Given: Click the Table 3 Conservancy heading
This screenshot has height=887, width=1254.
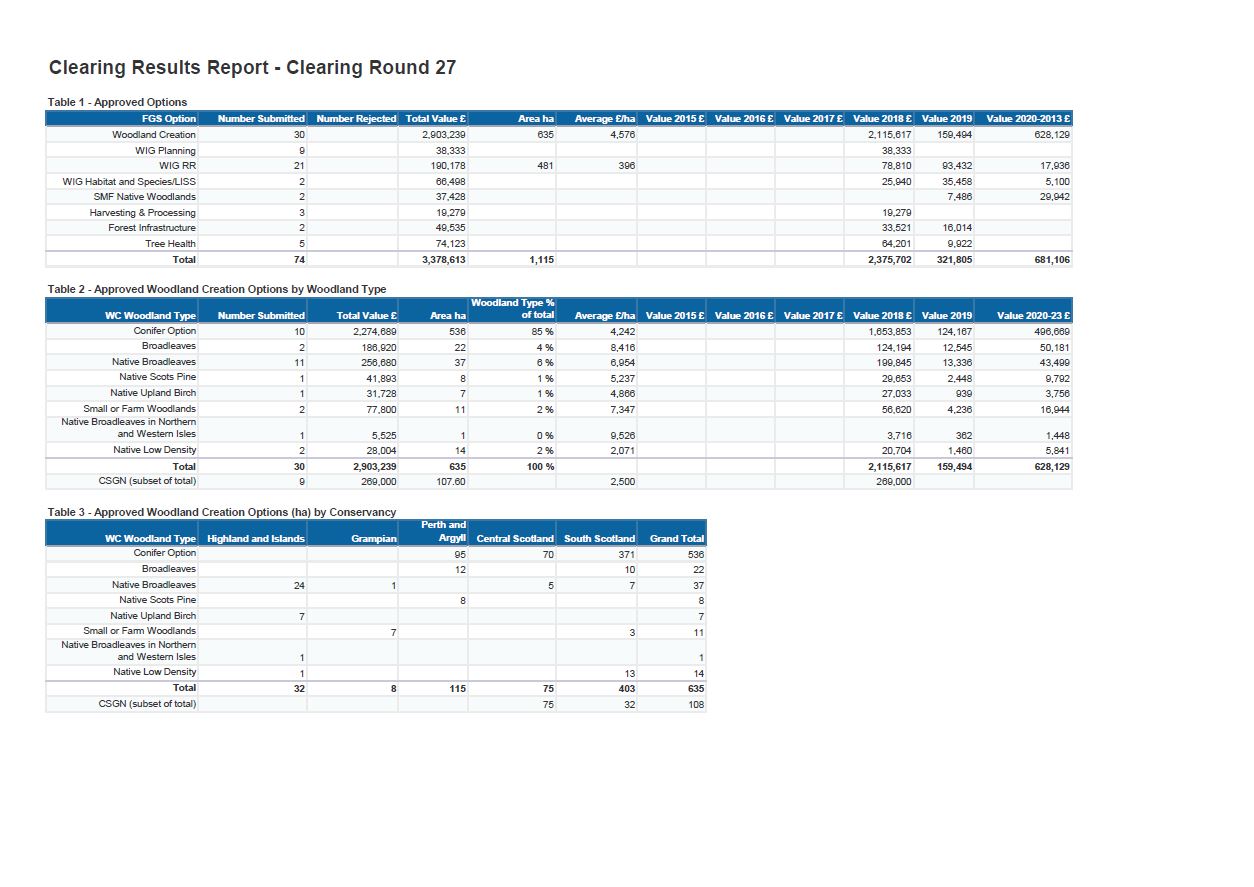Looking at the screenshot, I should pyautogui.click(x=222, y=512).
